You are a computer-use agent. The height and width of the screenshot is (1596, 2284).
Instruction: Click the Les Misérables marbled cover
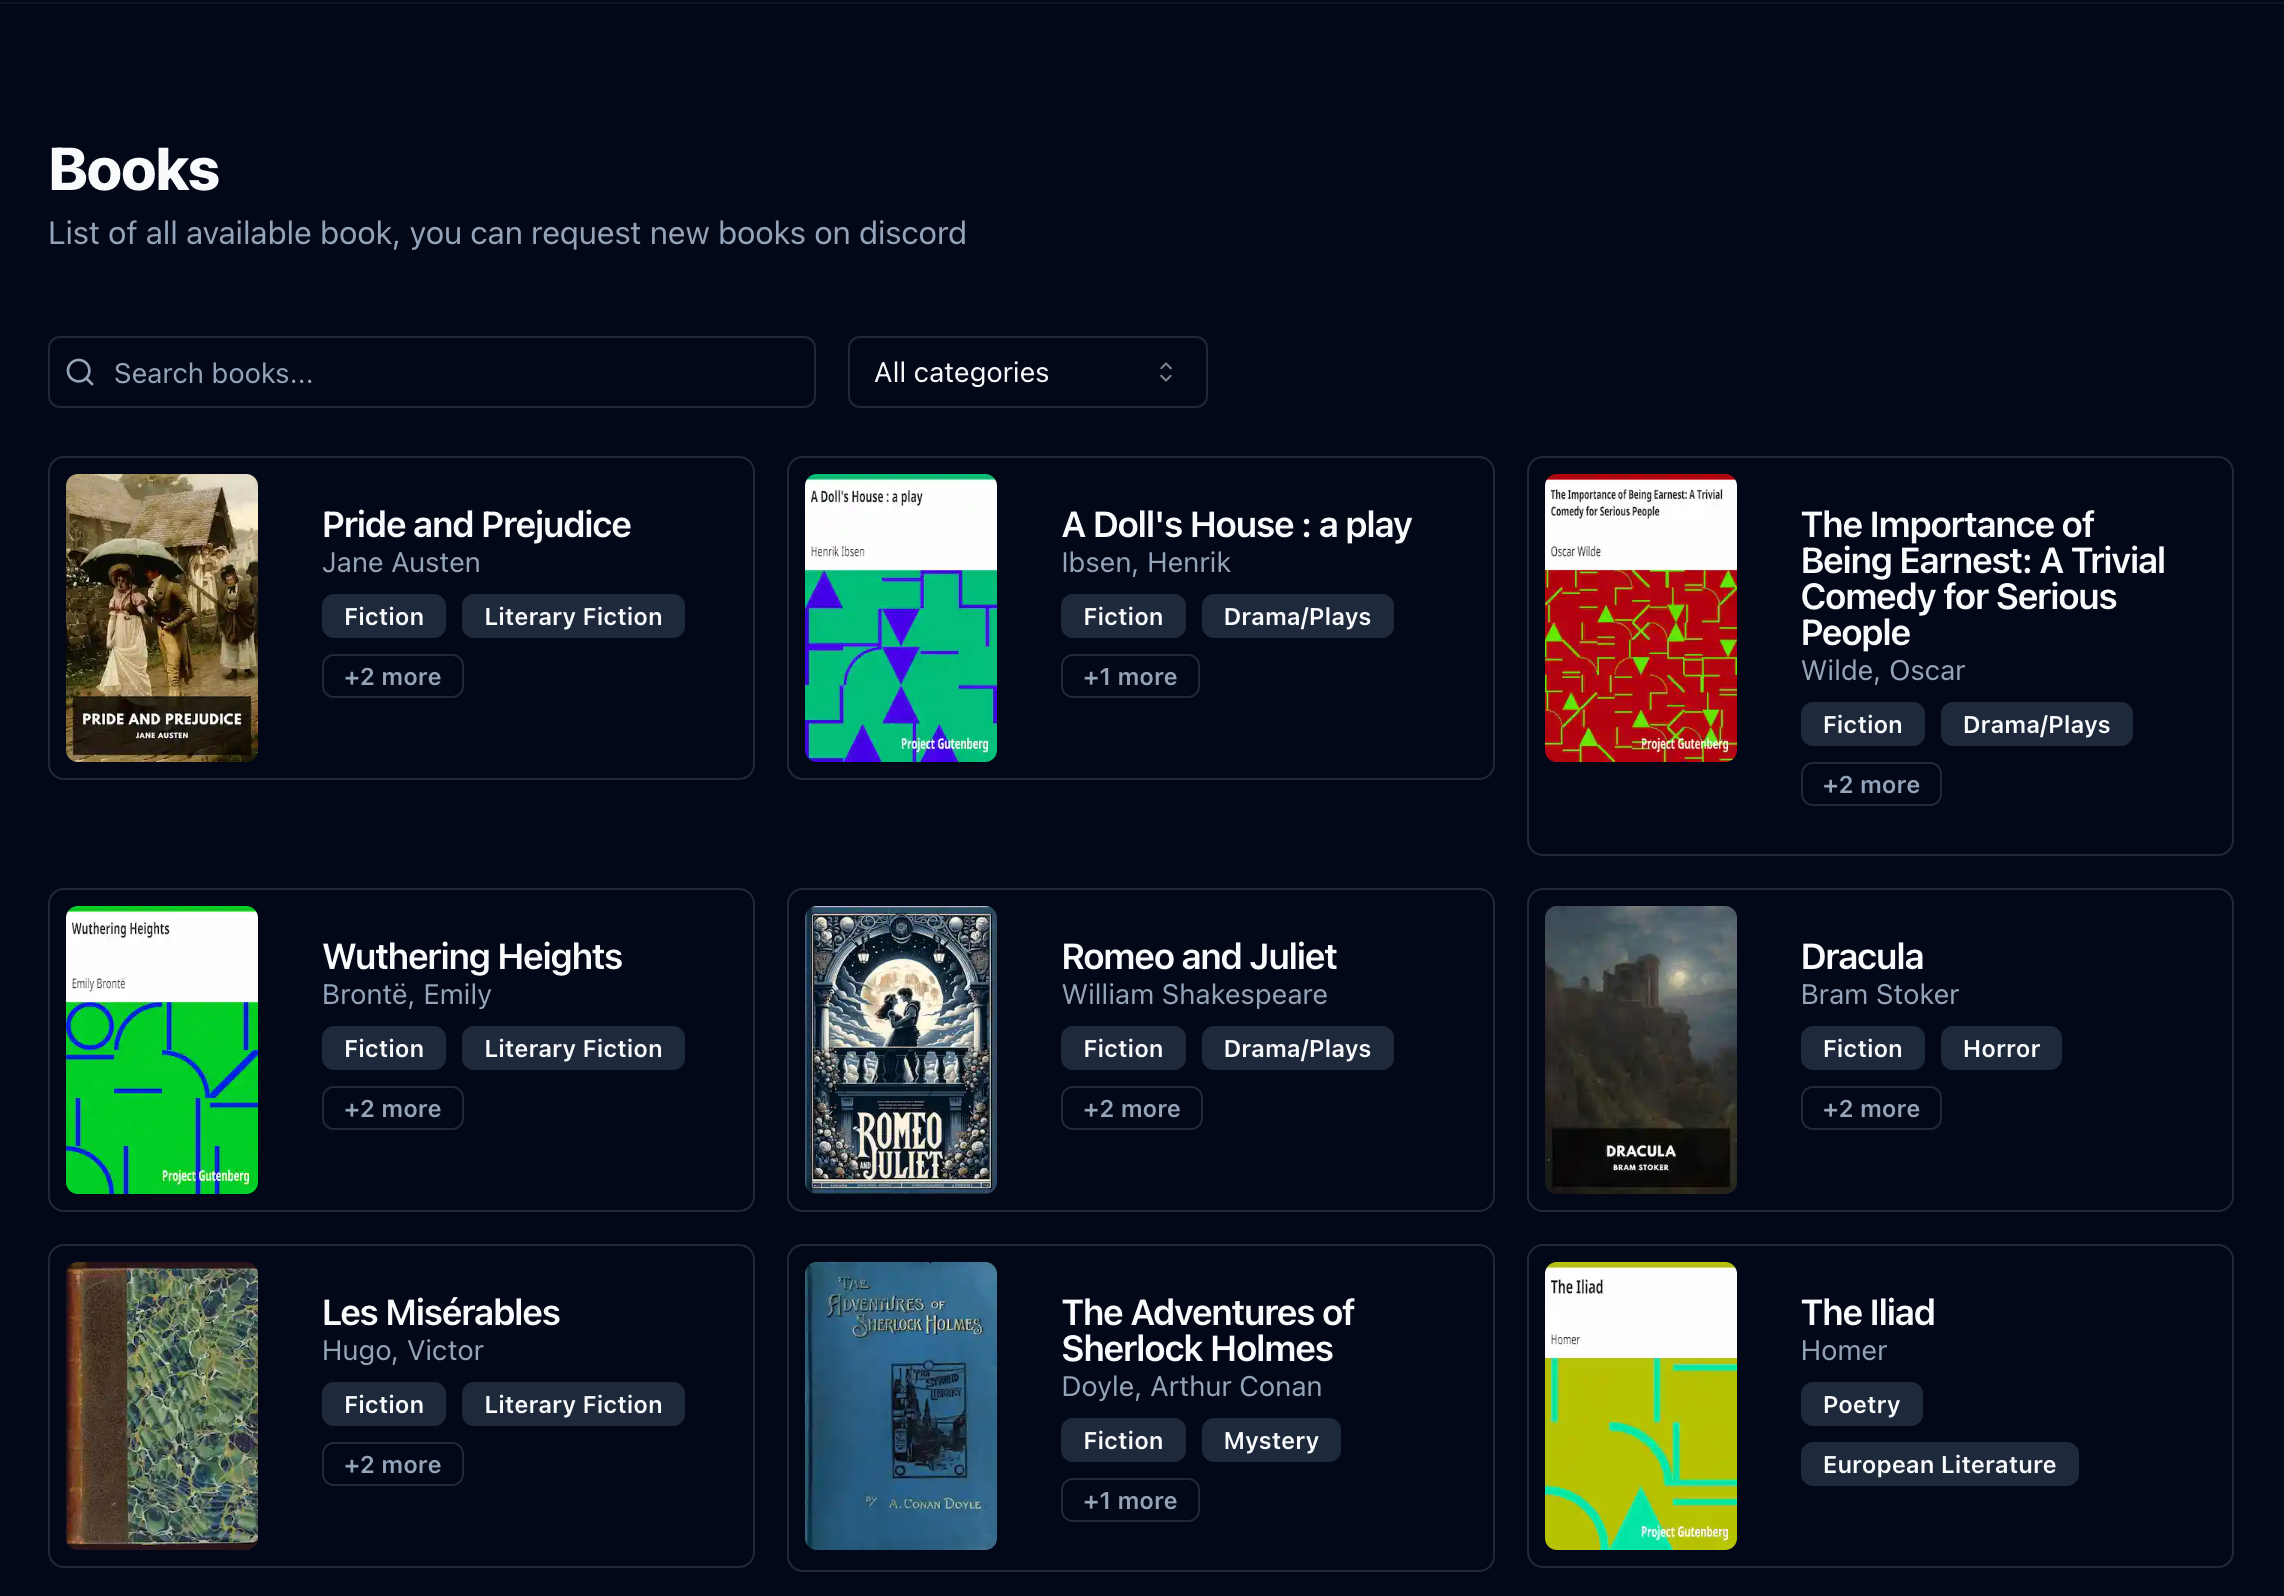click(162, 1406)
